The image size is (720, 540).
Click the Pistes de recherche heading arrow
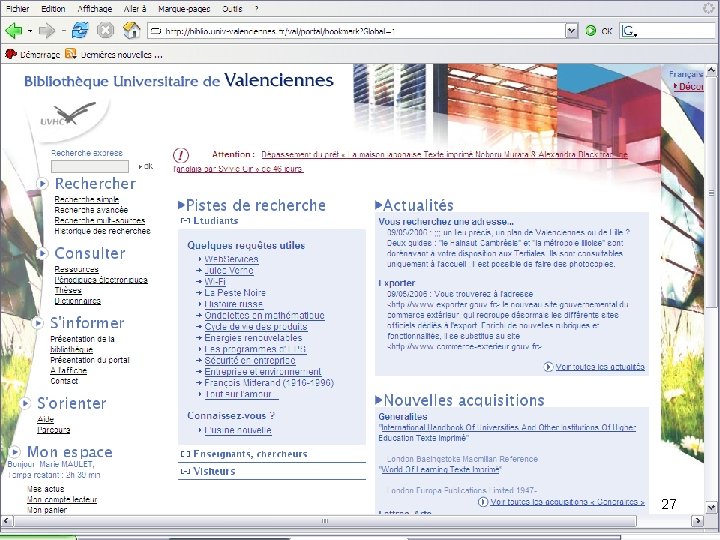[x=181, y=205]
